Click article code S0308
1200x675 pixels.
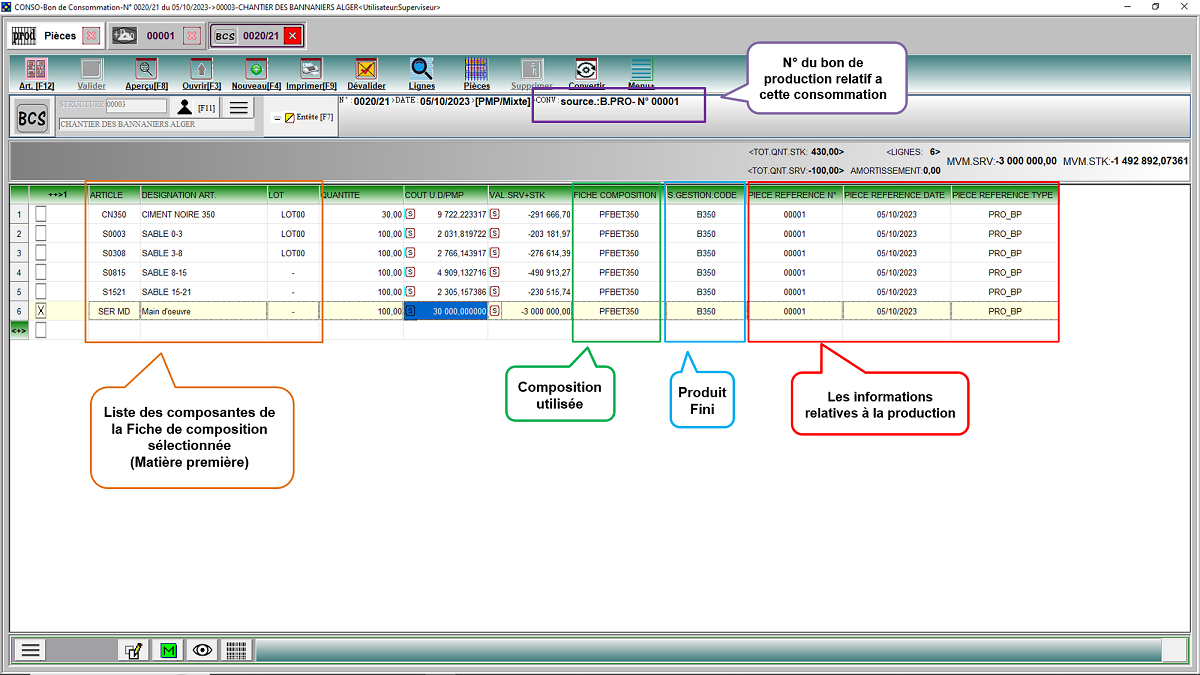click(x=115, y=253)
